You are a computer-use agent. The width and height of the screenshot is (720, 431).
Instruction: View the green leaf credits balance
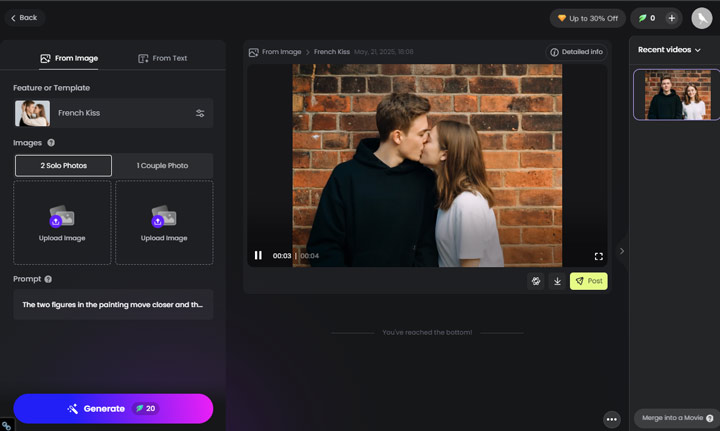coord(647,18)
